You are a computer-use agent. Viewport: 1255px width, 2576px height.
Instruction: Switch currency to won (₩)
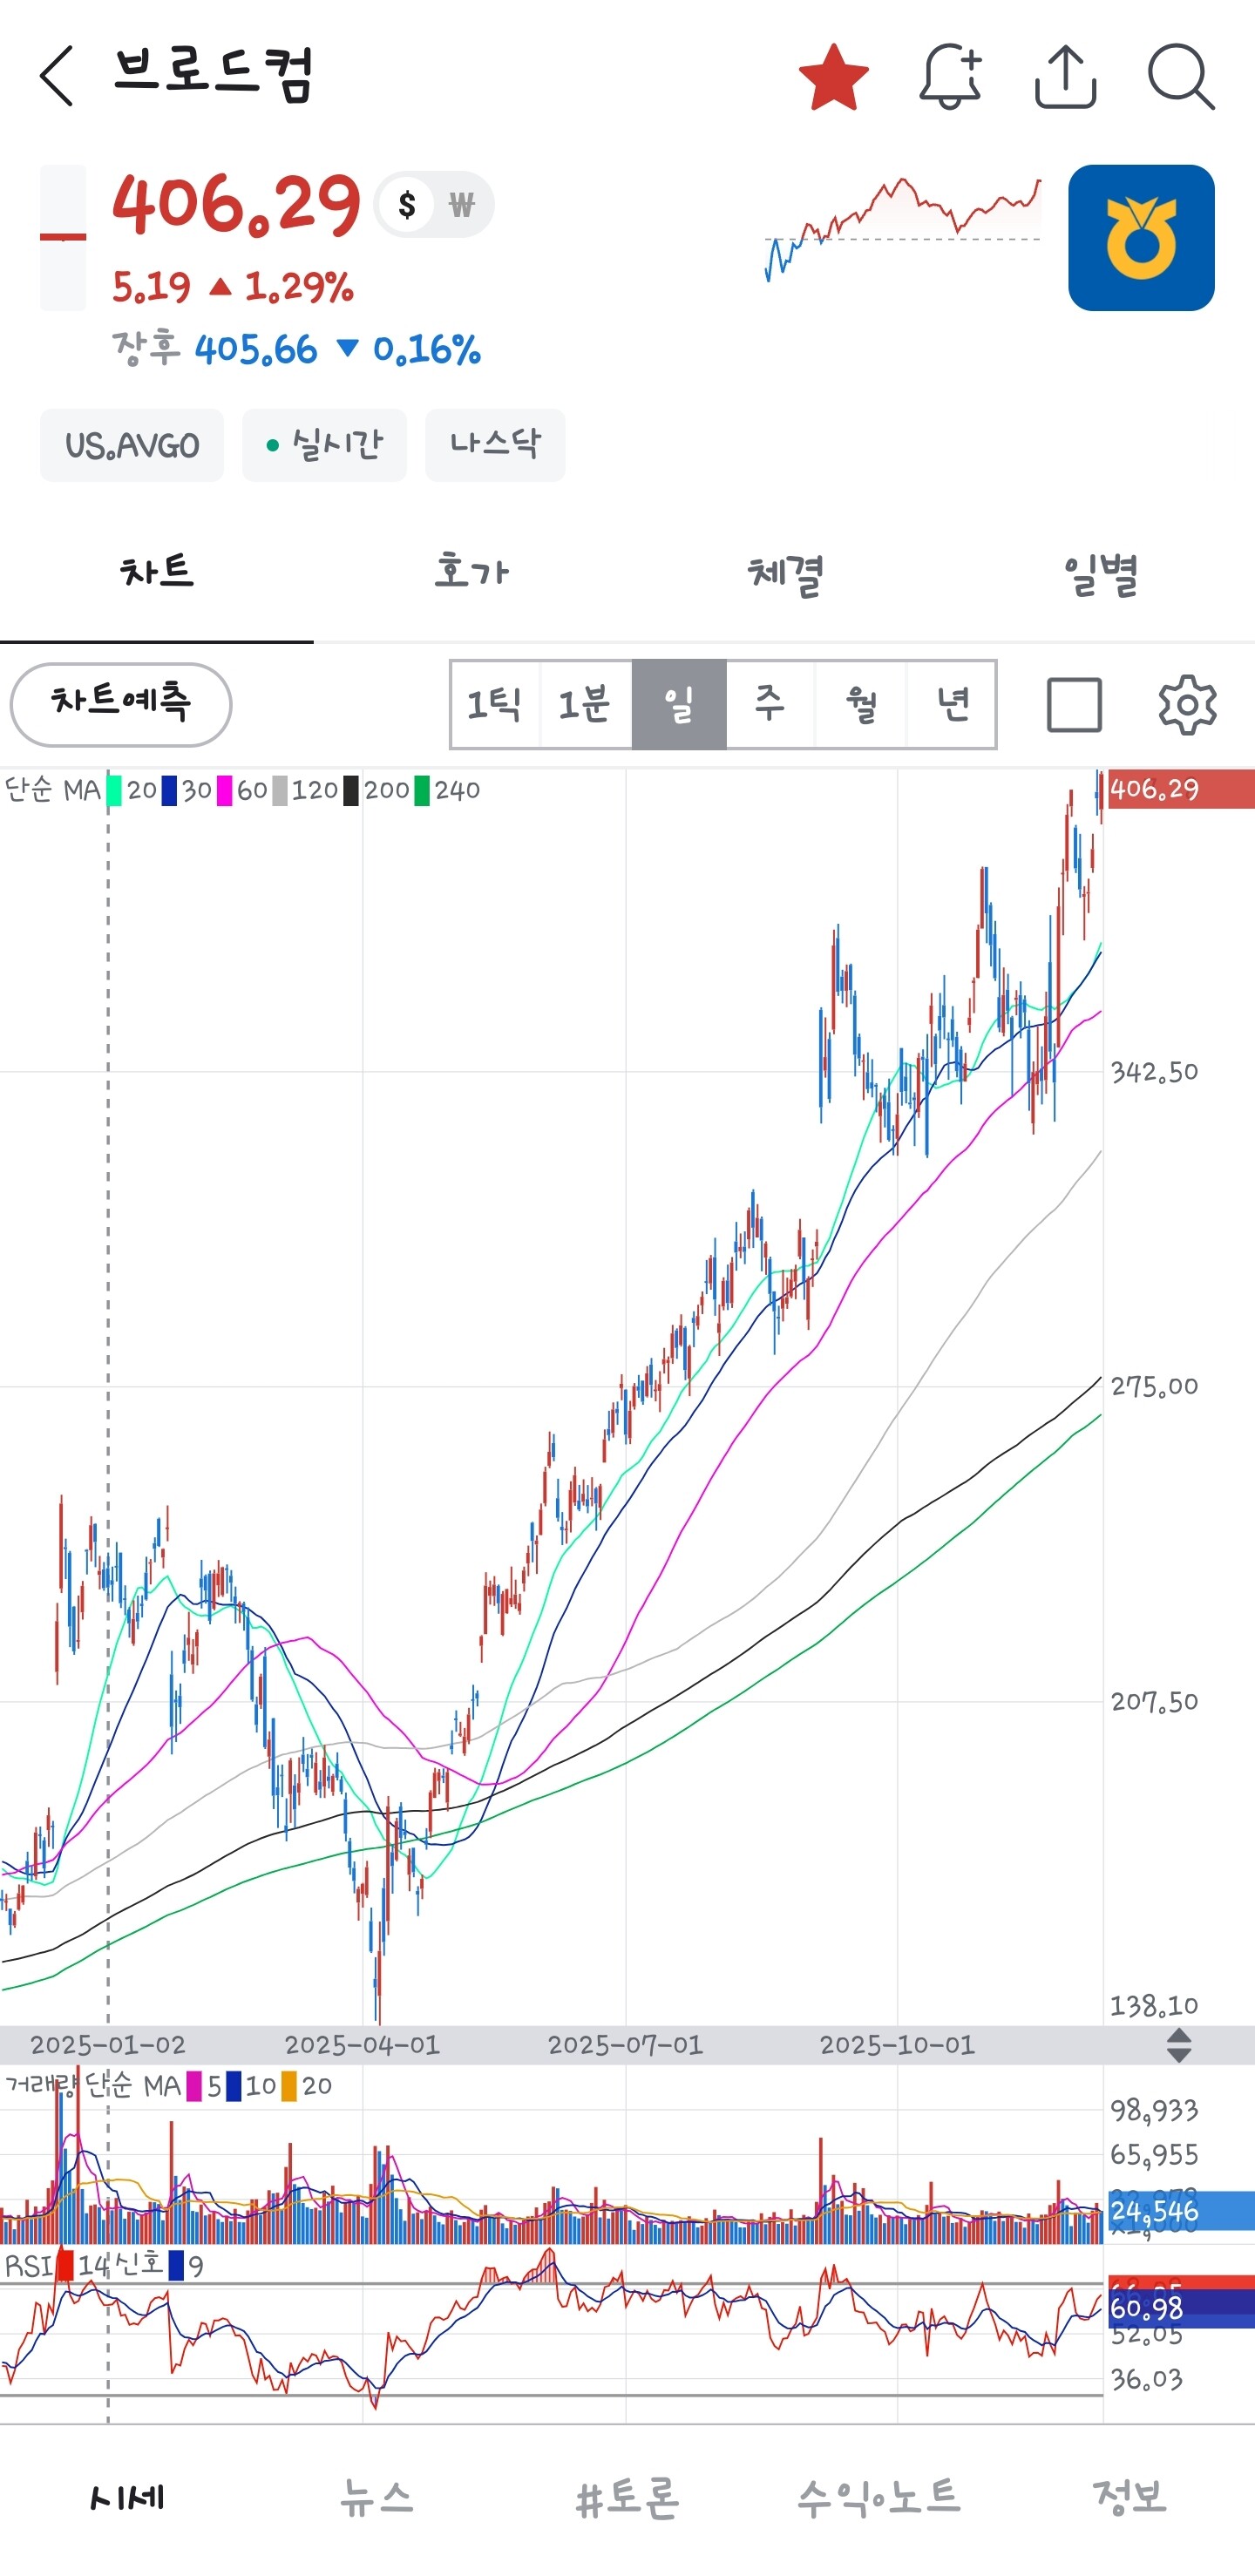[x=461, y=205]
